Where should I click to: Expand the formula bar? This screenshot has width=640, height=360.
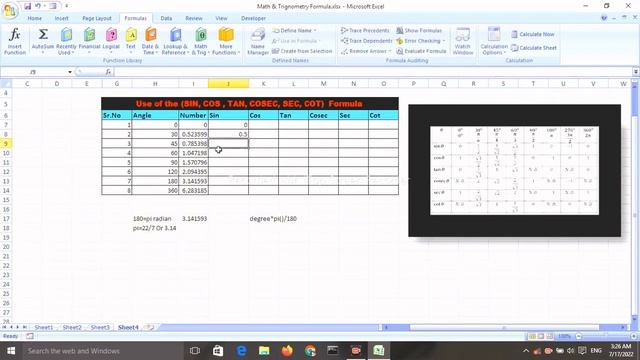point(636,72)
